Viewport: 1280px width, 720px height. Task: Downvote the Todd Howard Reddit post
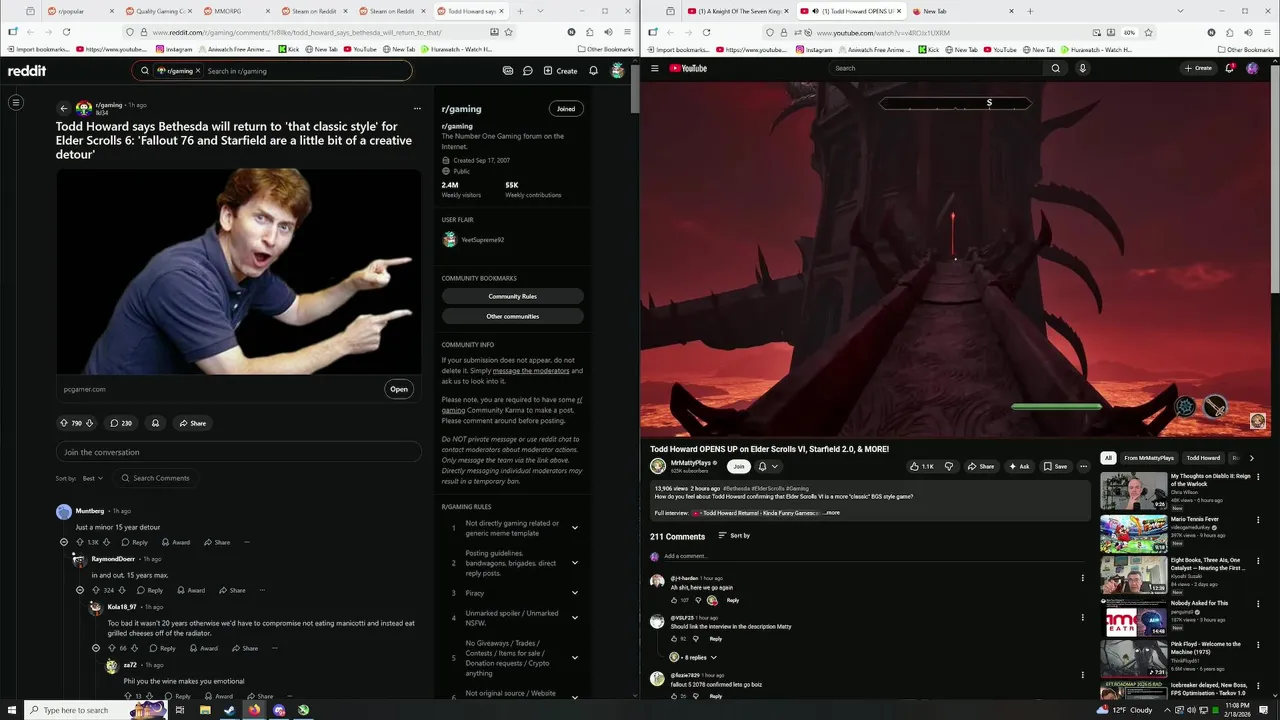pyautogui.click(x=89, y=423)
